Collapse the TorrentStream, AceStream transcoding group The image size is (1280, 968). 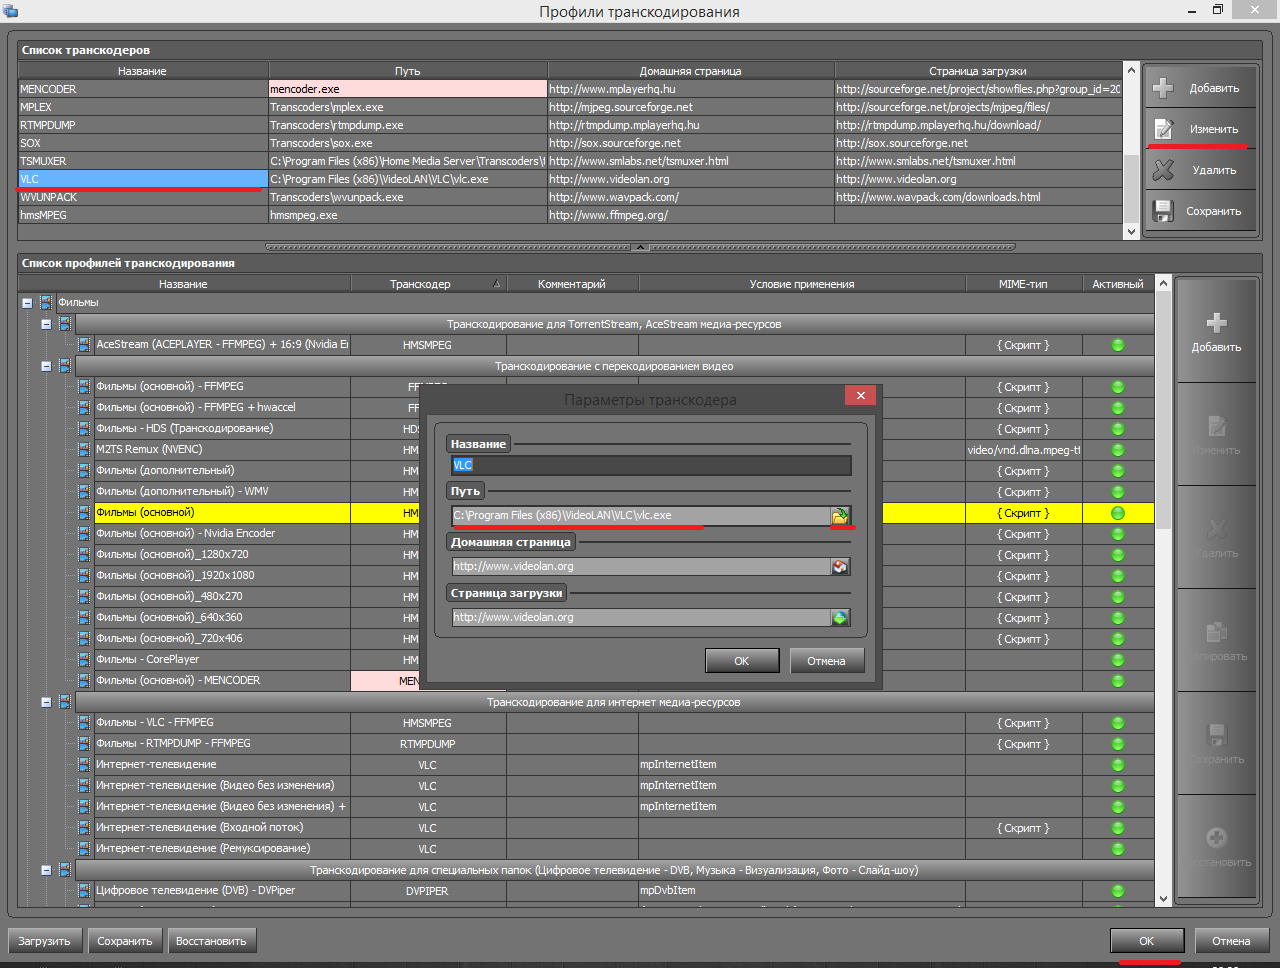tap(46, 324)
